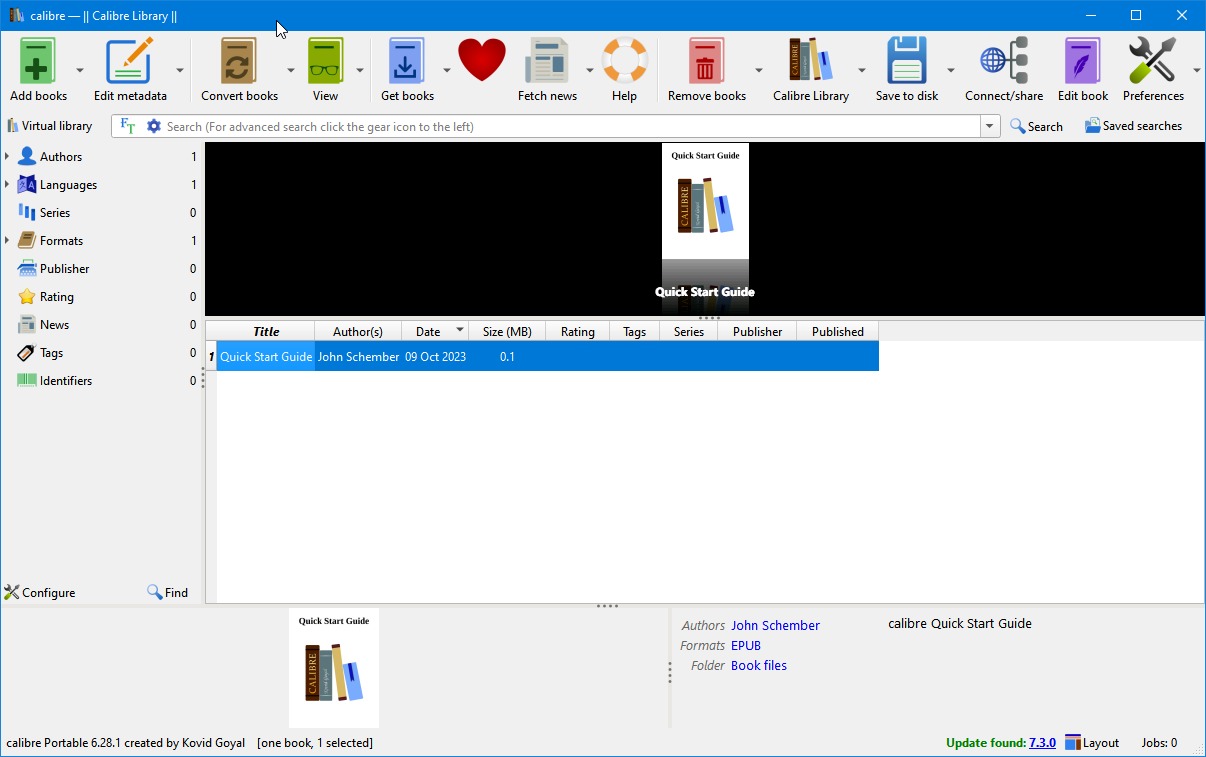Open the Layout button
Screen dimensions: 1206x757
[x=1092, y=743]
